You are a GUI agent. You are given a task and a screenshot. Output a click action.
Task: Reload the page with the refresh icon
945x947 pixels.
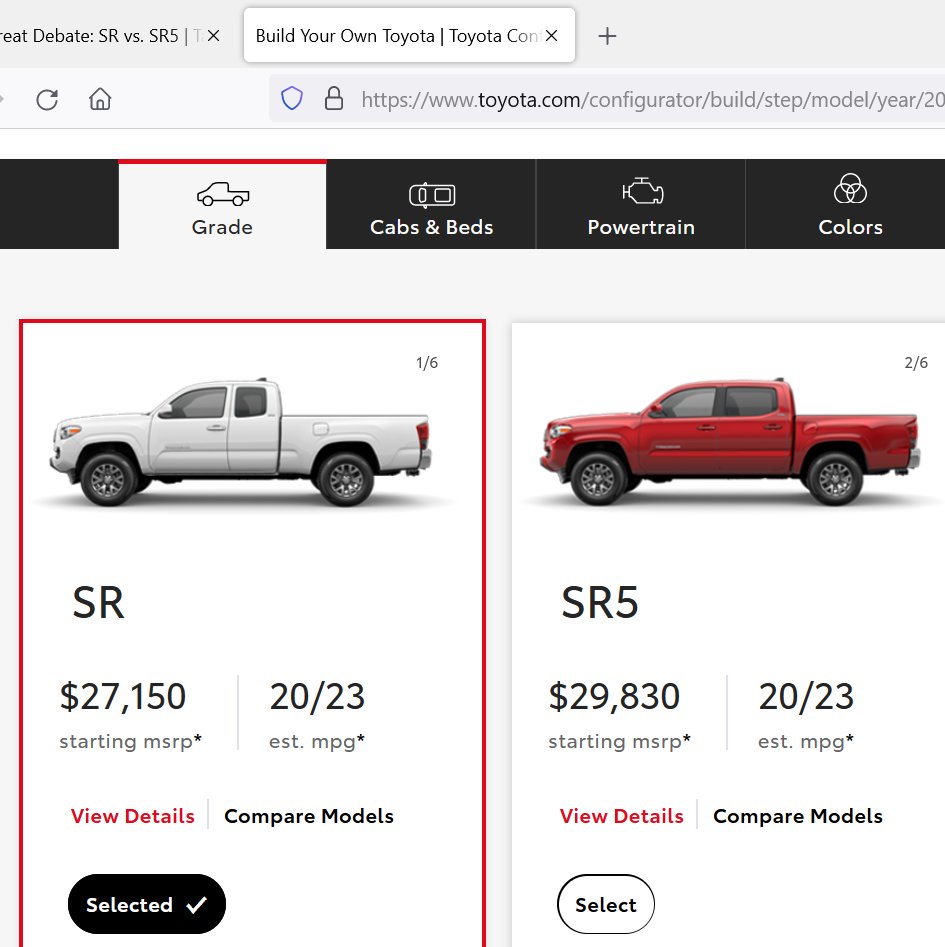click(47, 99)
